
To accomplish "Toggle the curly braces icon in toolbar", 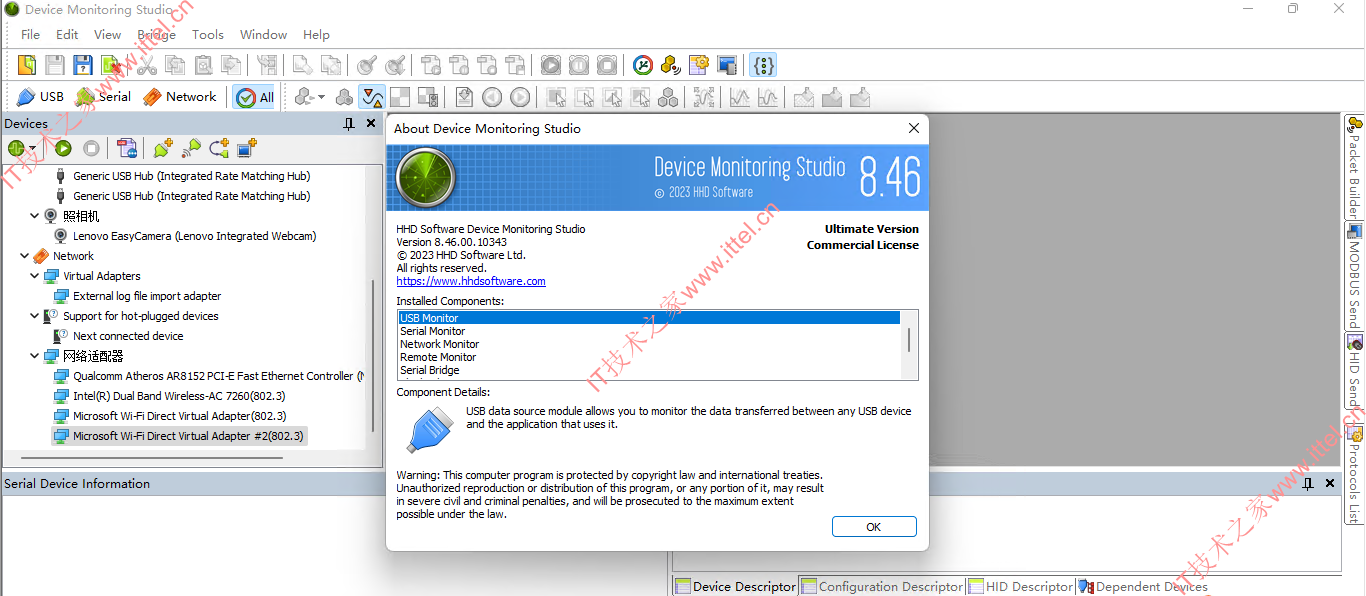I will coord(764,65).
